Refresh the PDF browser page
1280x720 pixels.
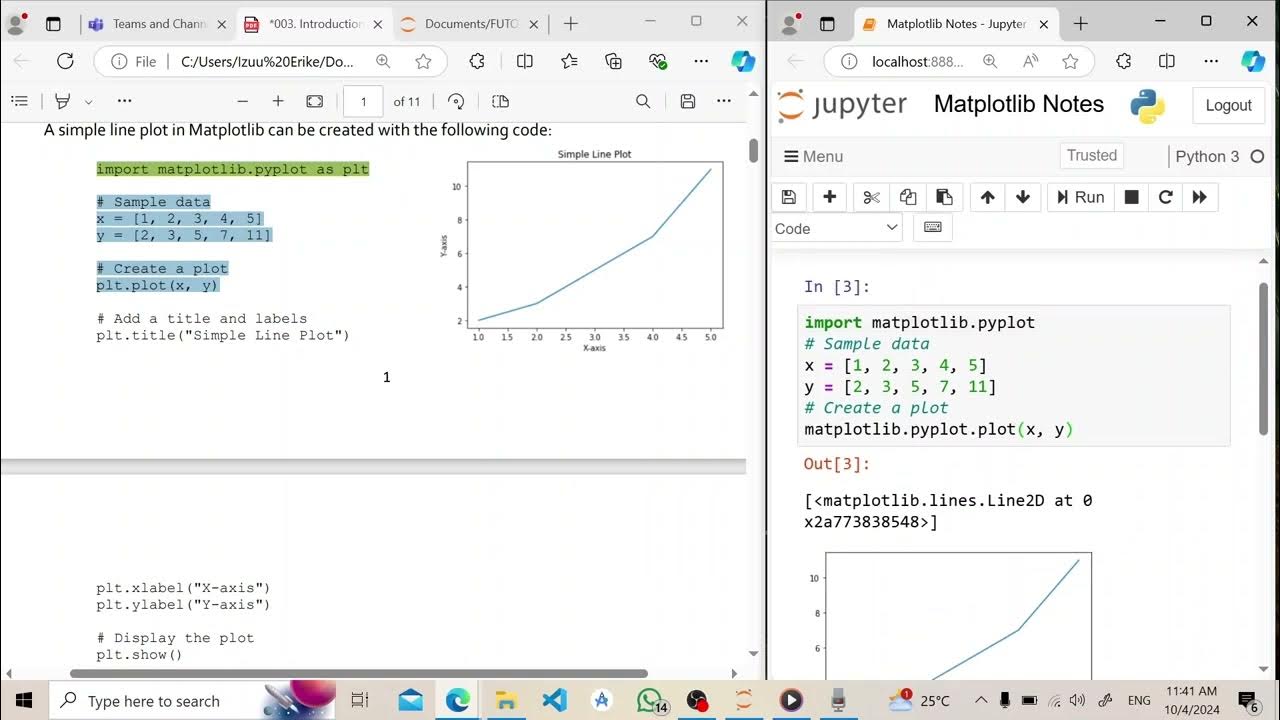[x=65, y=61]
